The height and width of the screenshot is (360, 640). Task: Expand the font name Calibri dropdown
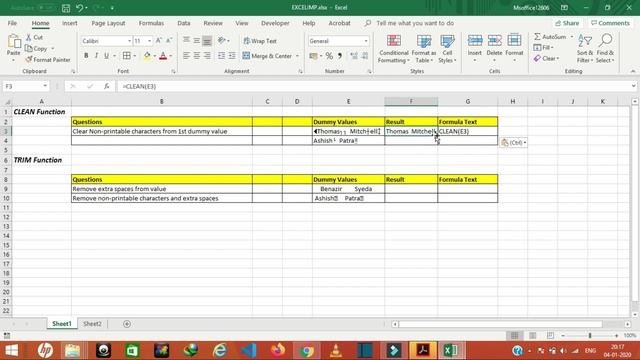pyautogui.click(x=129, y=41)
